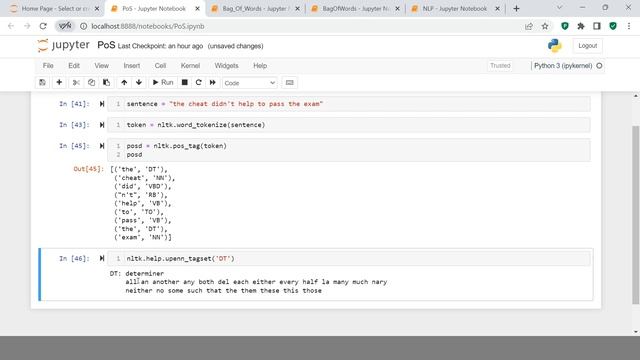Click into the upenn_tagset code cell
640x360 pixels.
coord(349,258)
